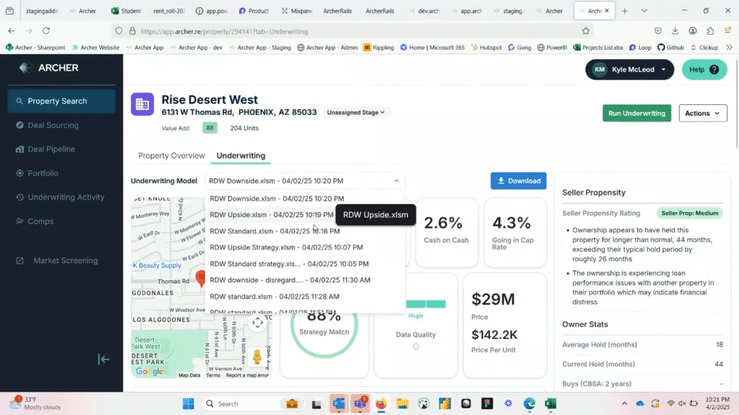This screenshot has height=415, width=739.
Task: Open map Terms link
Action: coord(213,375)
